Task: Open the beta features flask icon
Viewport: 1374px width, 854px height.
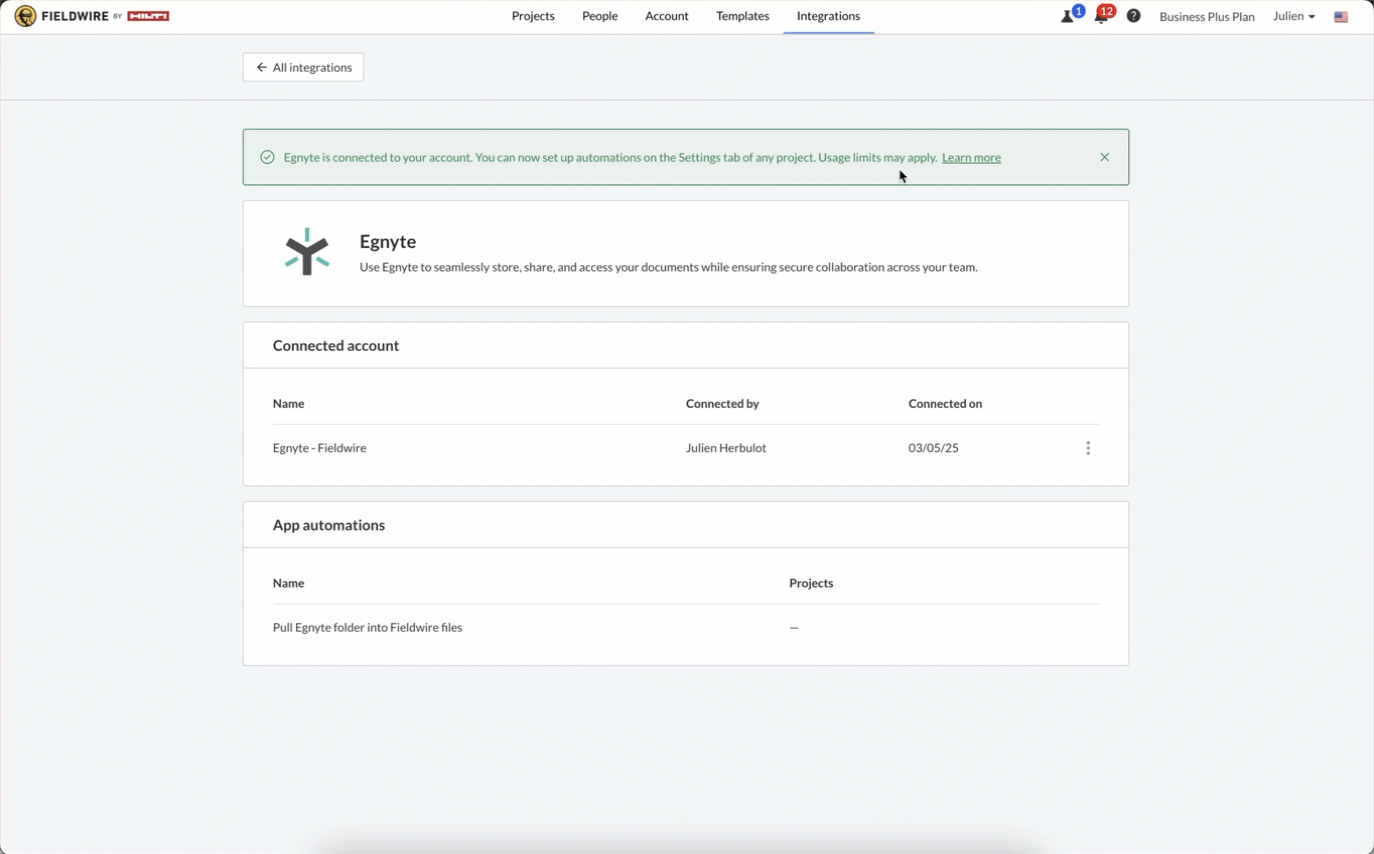Action: pos(1068,17)
